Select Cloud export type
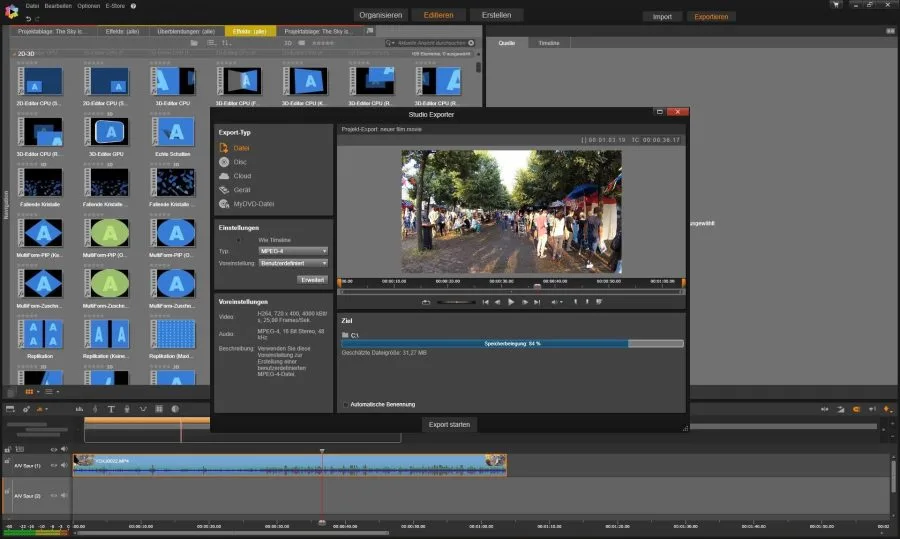This screenshot has height=539, width=900. click(235, 176)
